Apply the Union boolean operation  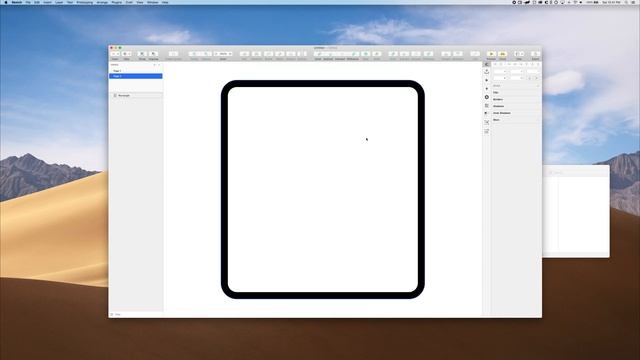tap(318, 54)
